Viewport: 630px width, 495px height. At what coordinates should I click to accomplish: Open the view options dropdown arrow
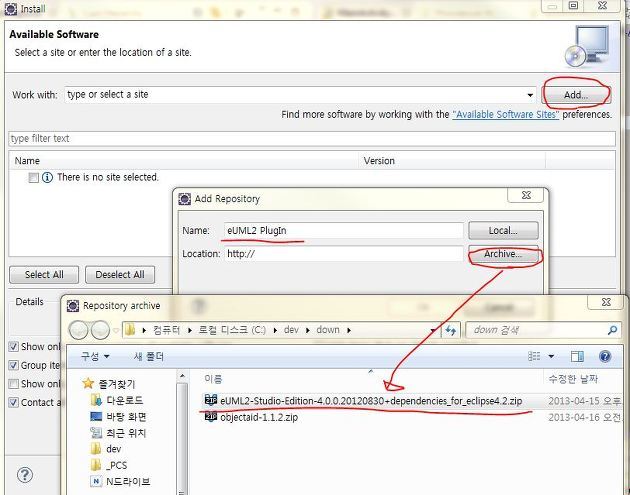[551, 356]
